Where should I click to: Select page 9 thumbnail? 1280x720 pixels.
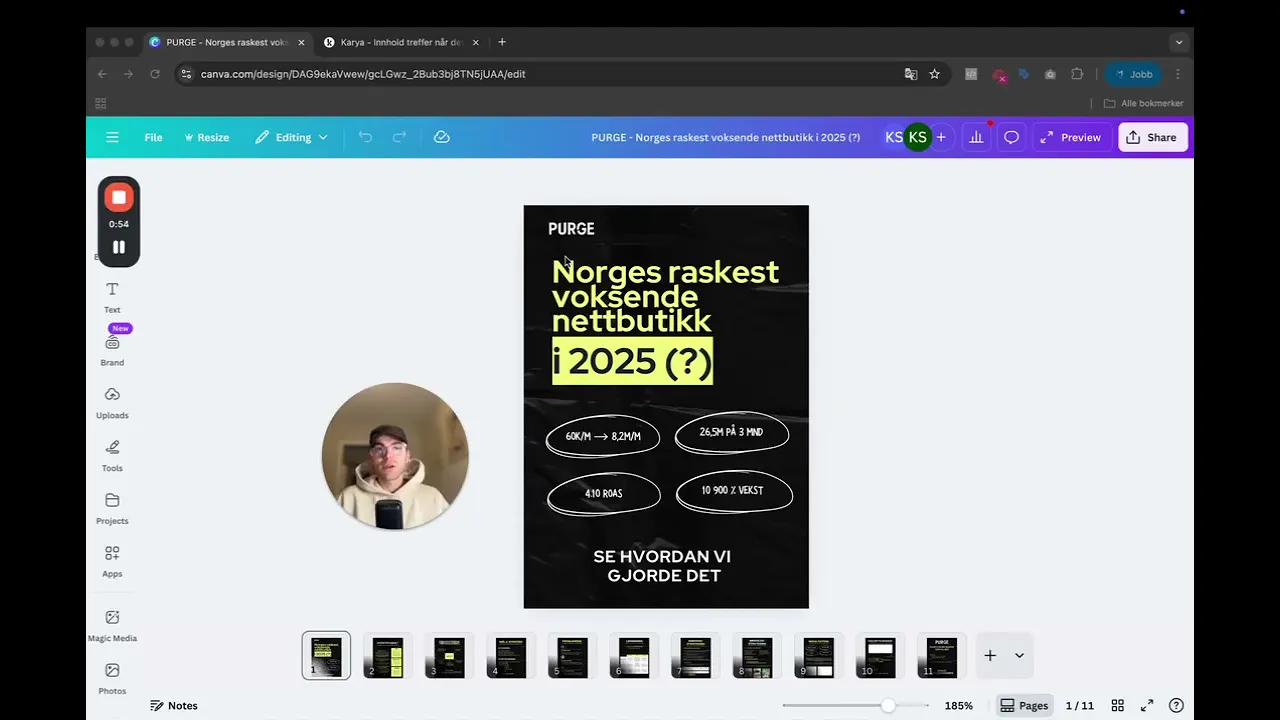tap(818, 656)
